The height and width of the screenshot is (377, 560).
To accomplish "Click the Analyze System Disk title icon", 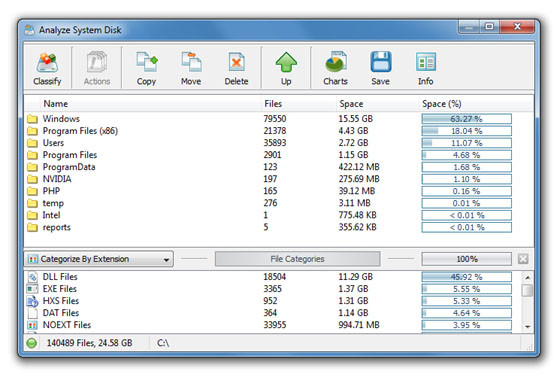I will 30,30.
